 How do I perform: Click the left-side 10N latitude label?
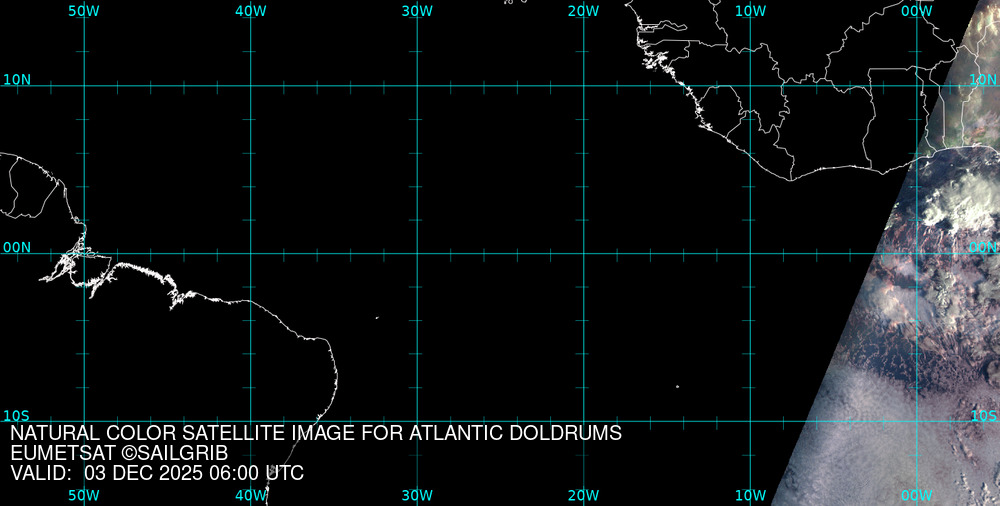point(17,79)
